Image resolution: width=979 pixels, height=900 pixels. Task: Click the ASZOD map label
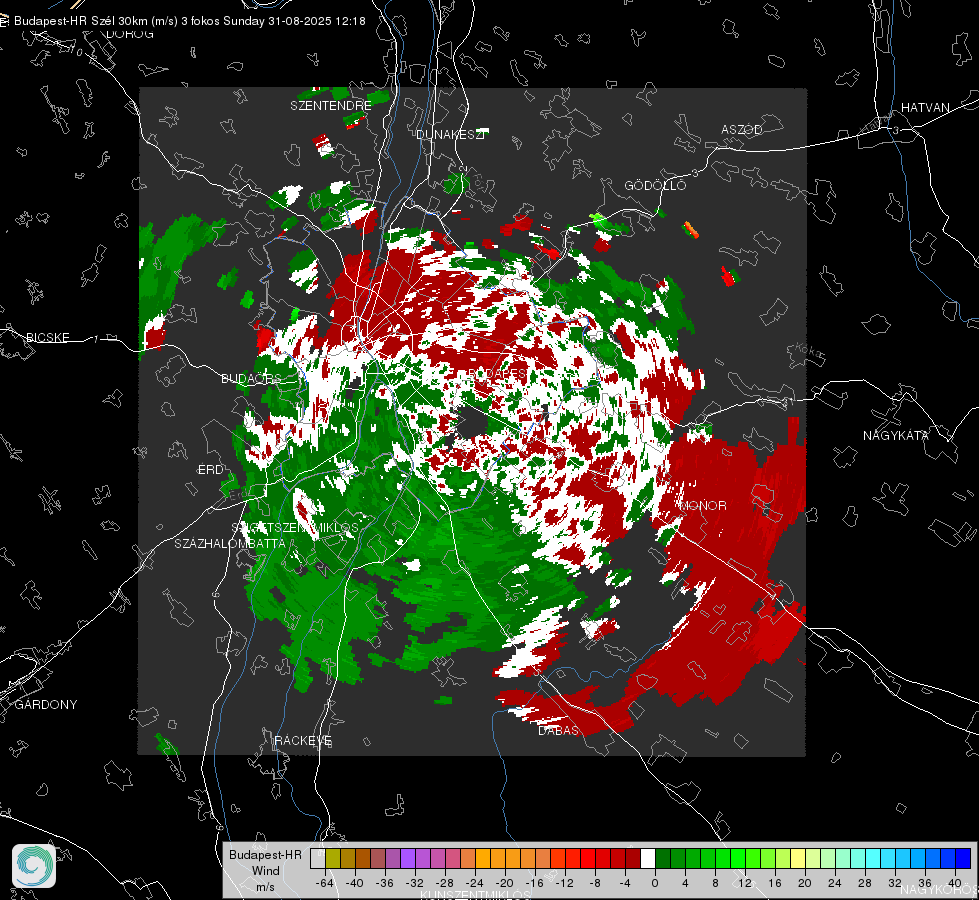click(742, 129)
